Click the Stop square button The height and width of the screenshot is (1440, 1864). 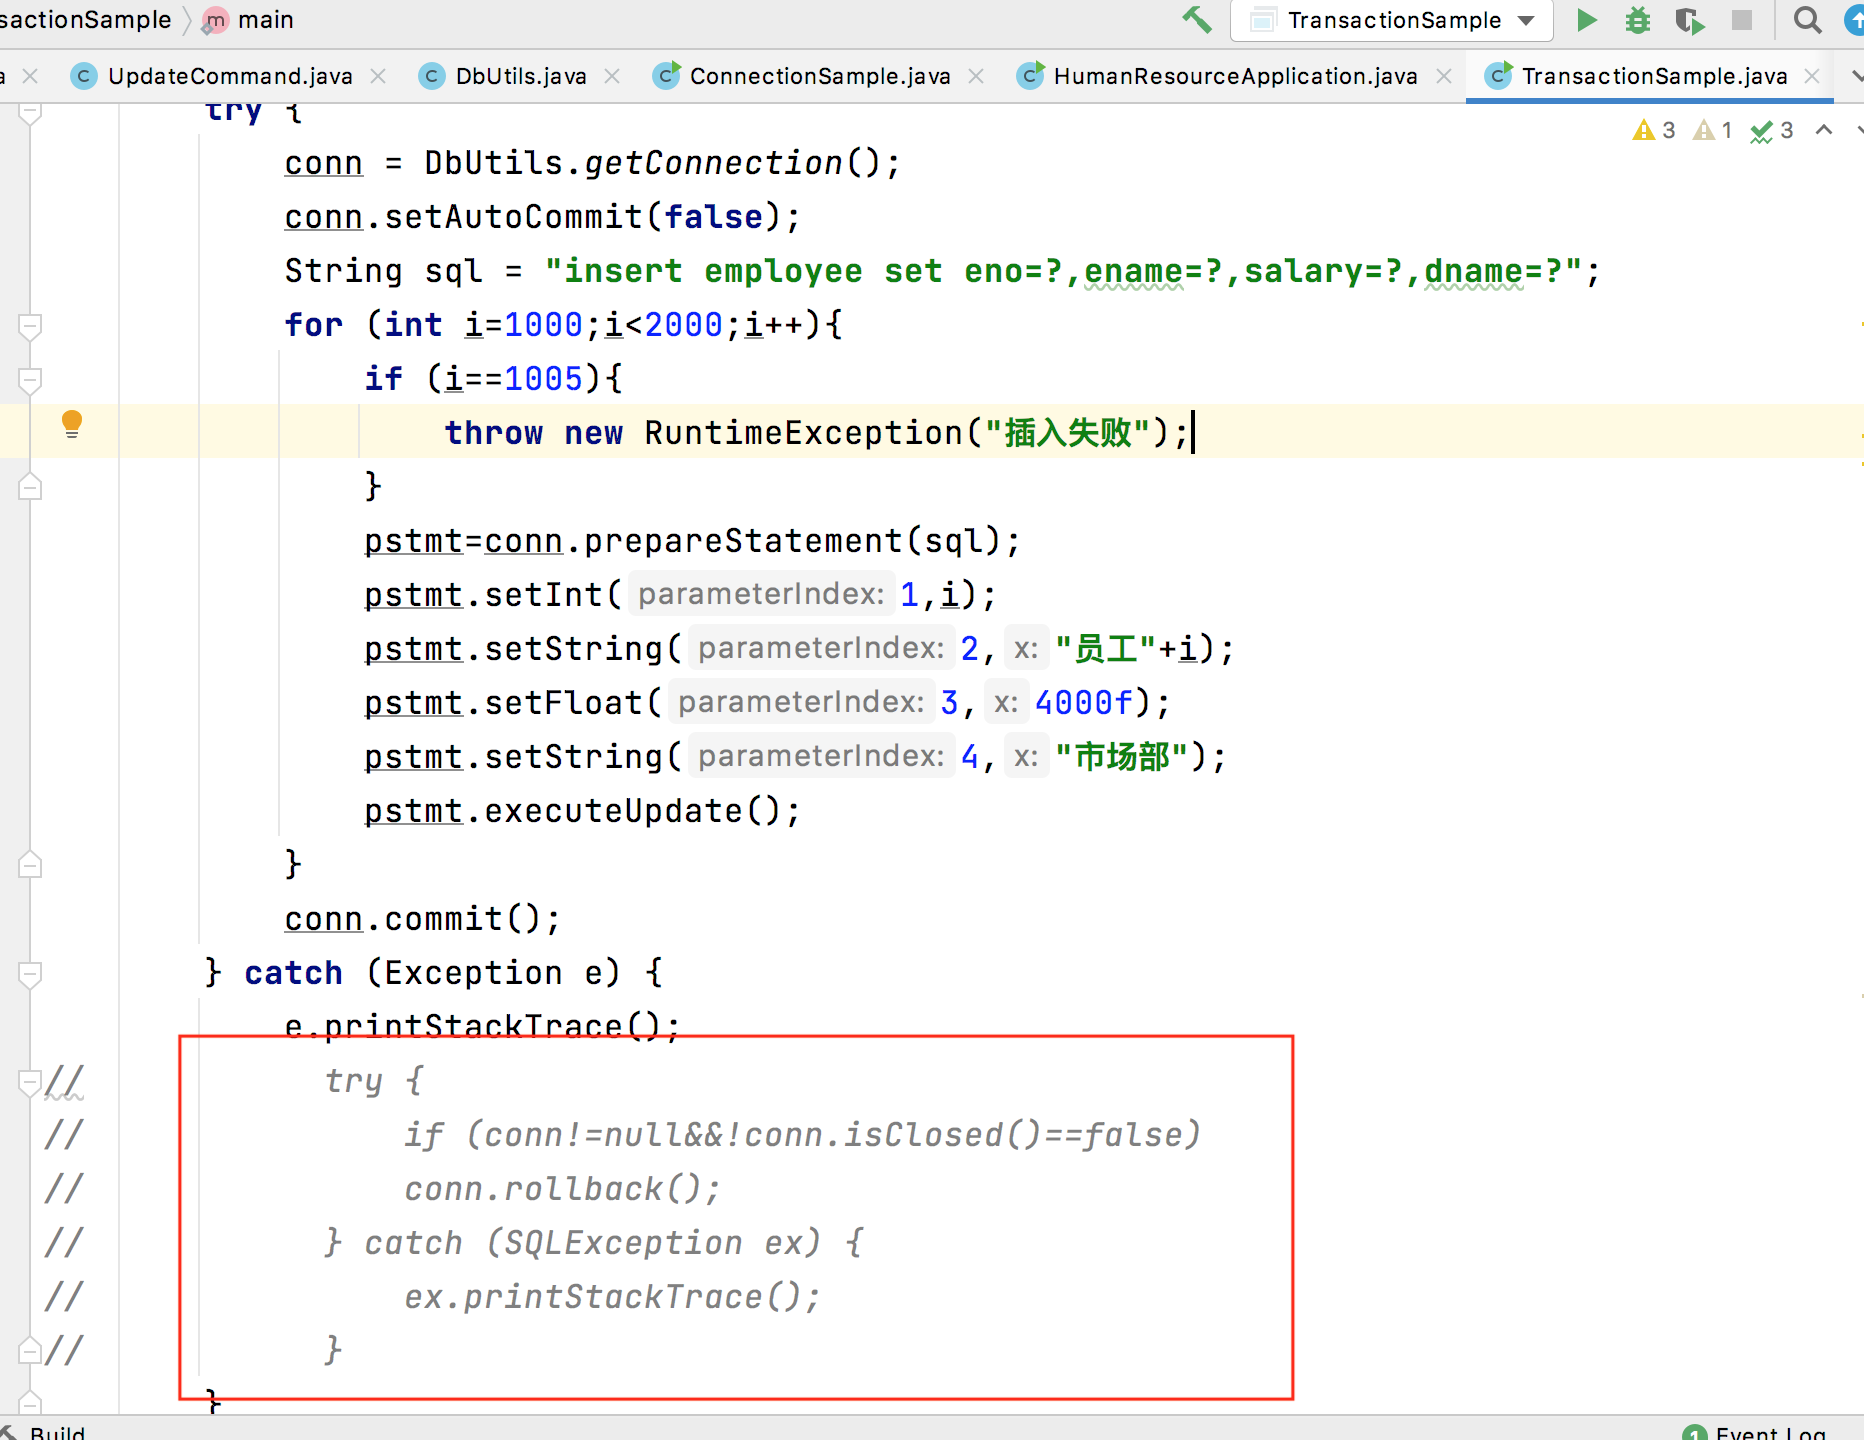[x=1742, y=20]
